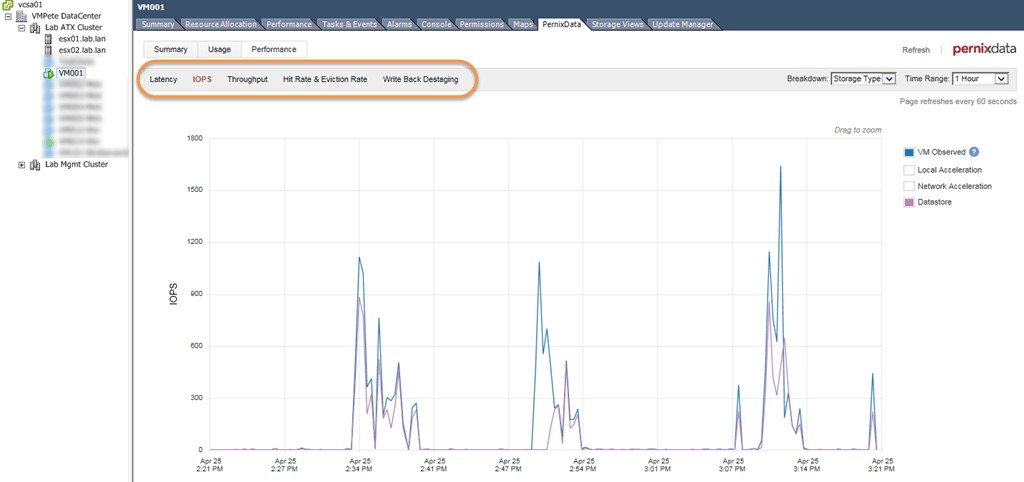Viewport: 1024px width, 482px height.
Task: Click the esx01.lab.lan host icon
Action: (48, 39)
